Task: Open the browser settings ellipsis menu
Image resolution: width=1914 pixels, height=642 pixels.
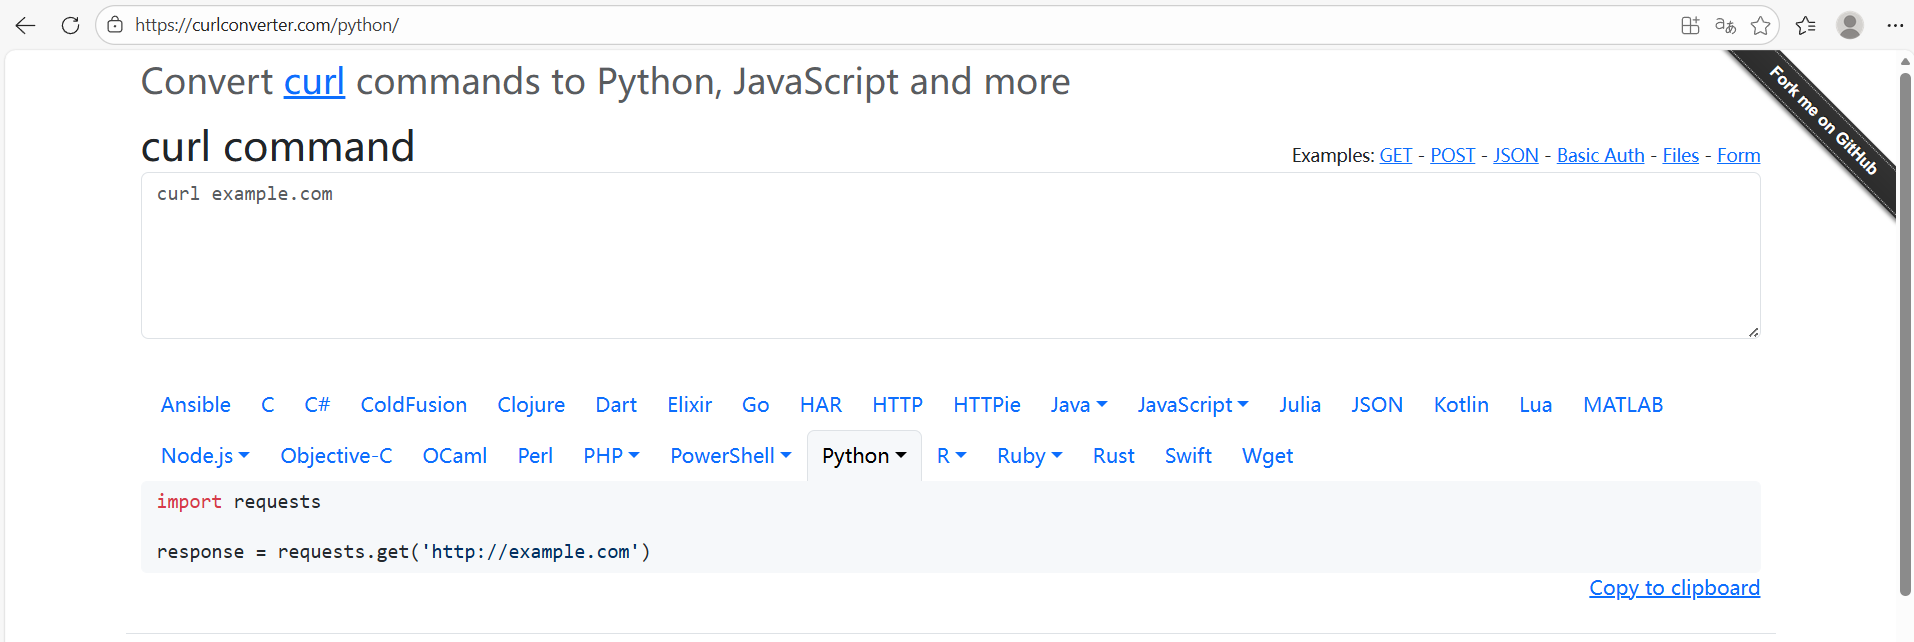Action: tap(1895, 25)
